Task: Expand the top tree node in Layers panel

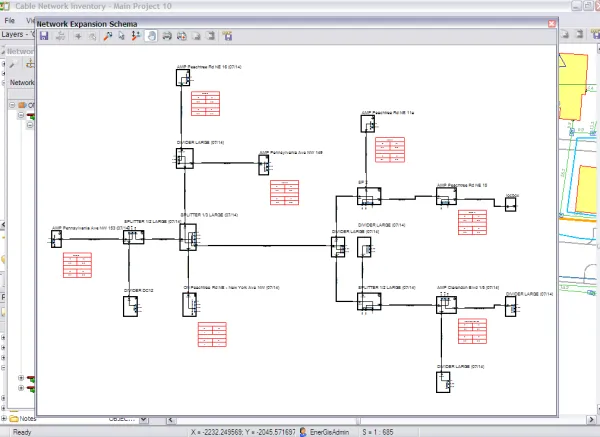Action: pos(11,104)
